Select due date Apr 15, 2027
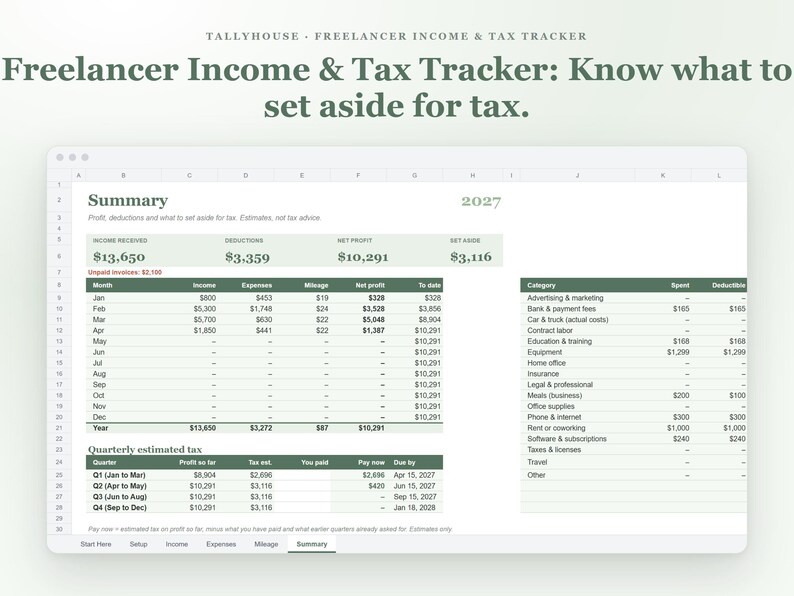 (x=414, y=475)
